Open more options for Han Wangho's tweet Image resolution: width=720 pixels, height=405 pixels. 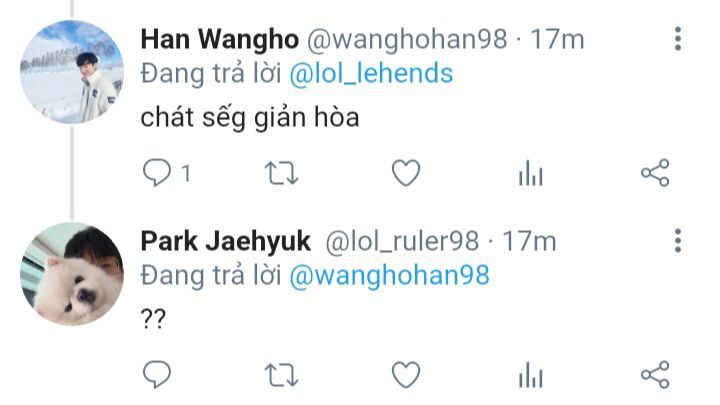click(x=678, y=39)
